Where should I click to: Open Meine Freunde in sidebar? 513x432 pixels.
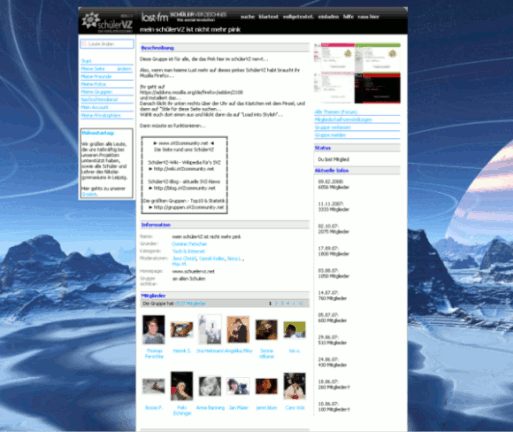(96, 76)
